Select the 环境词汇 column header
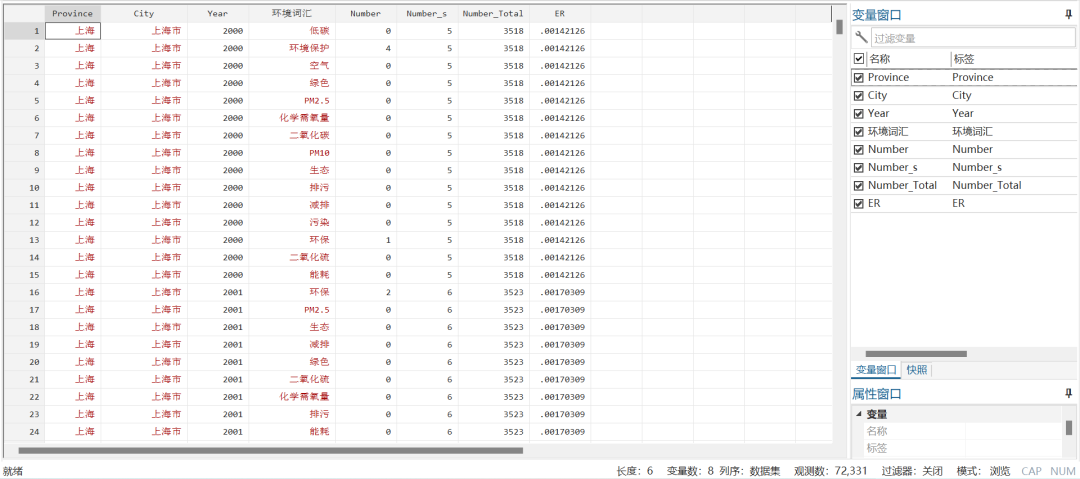The width and height of the screenshot is (1080, 479). 292,13
